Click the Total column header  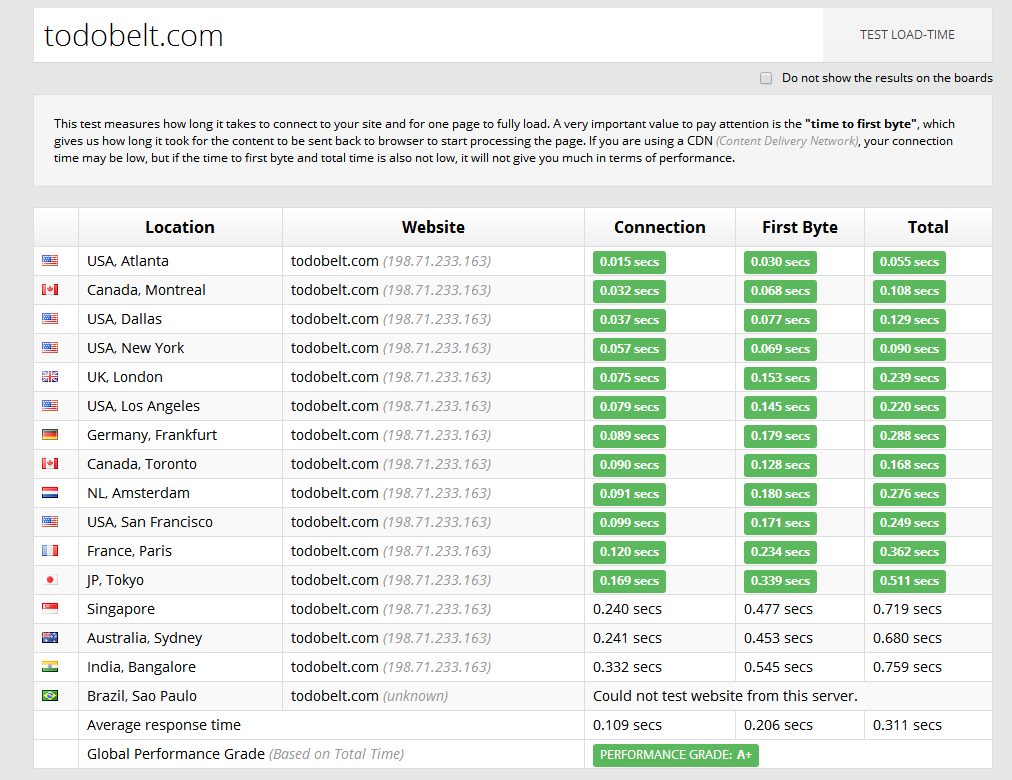(928, 227)
